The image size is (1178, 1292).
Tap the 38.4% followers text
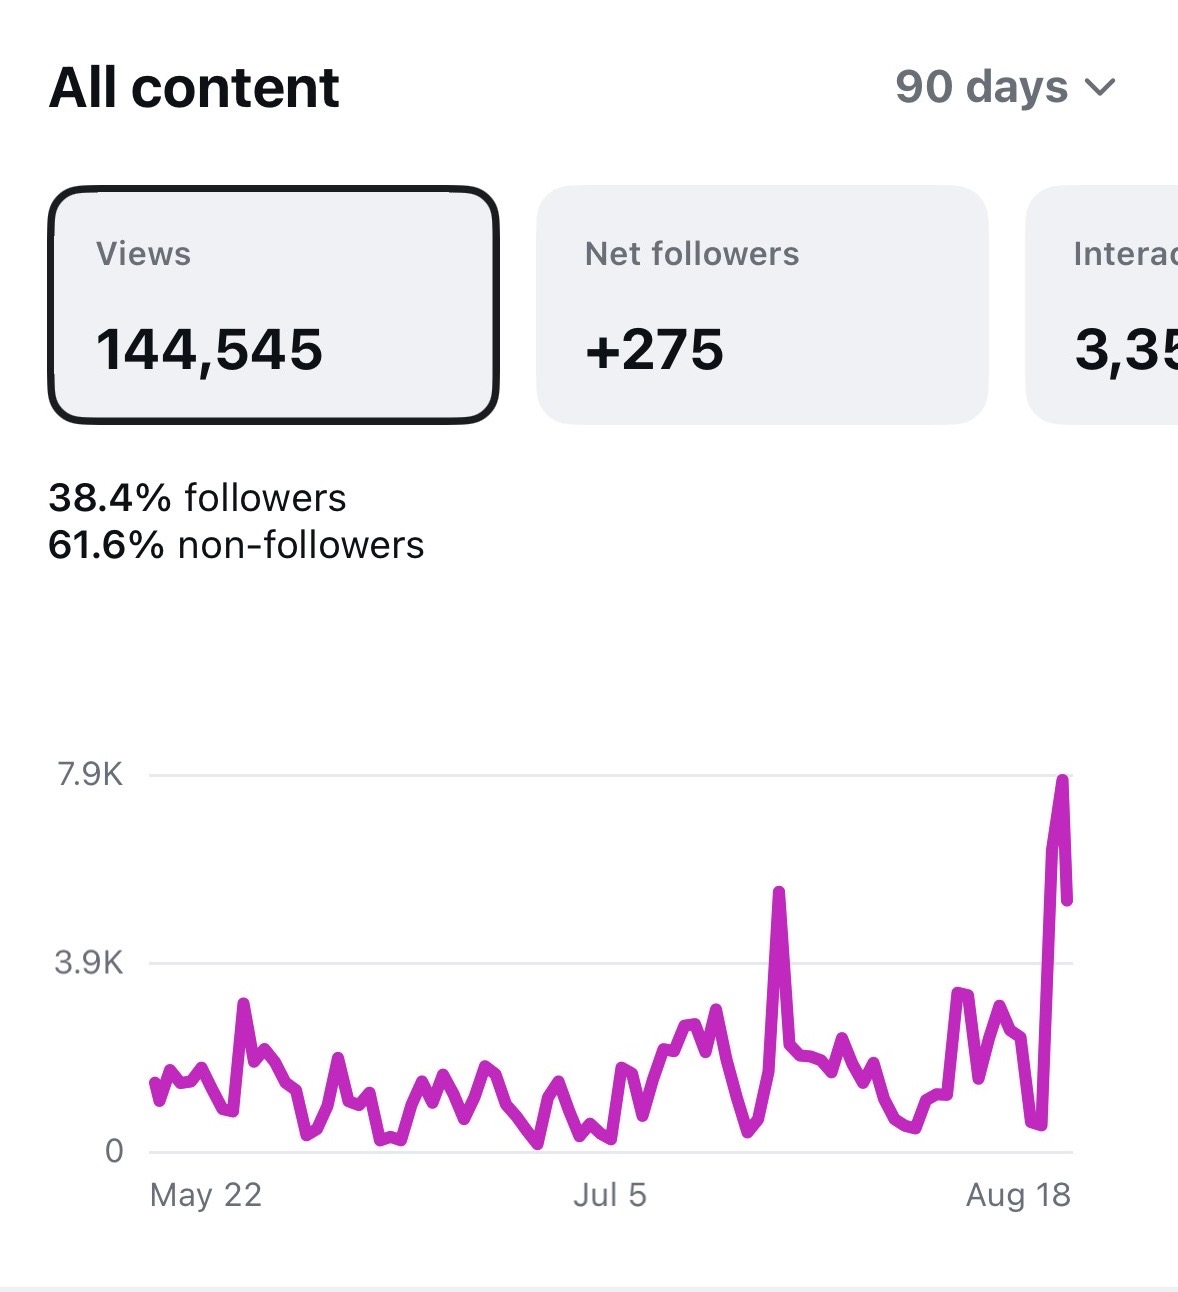click(x=197, y=497)
